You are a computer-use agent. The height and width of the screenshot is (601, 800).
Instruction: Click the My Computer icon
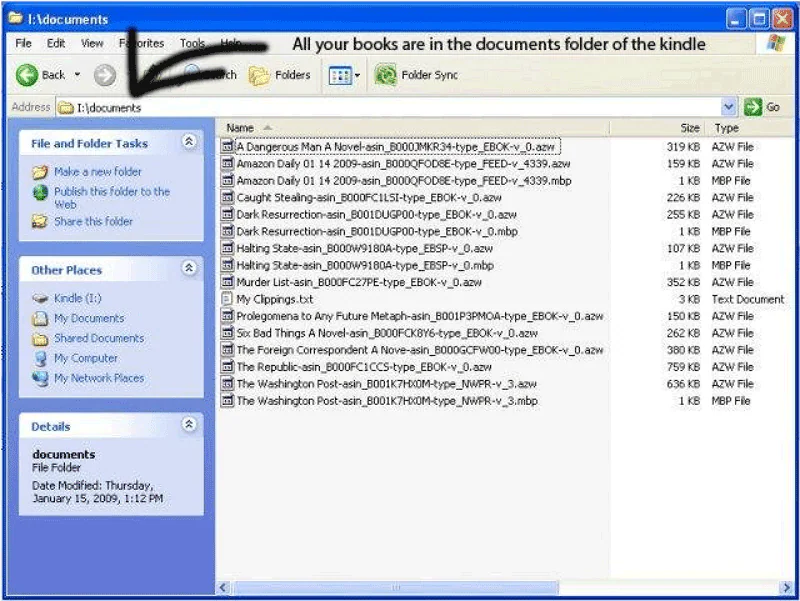[40, 359]
